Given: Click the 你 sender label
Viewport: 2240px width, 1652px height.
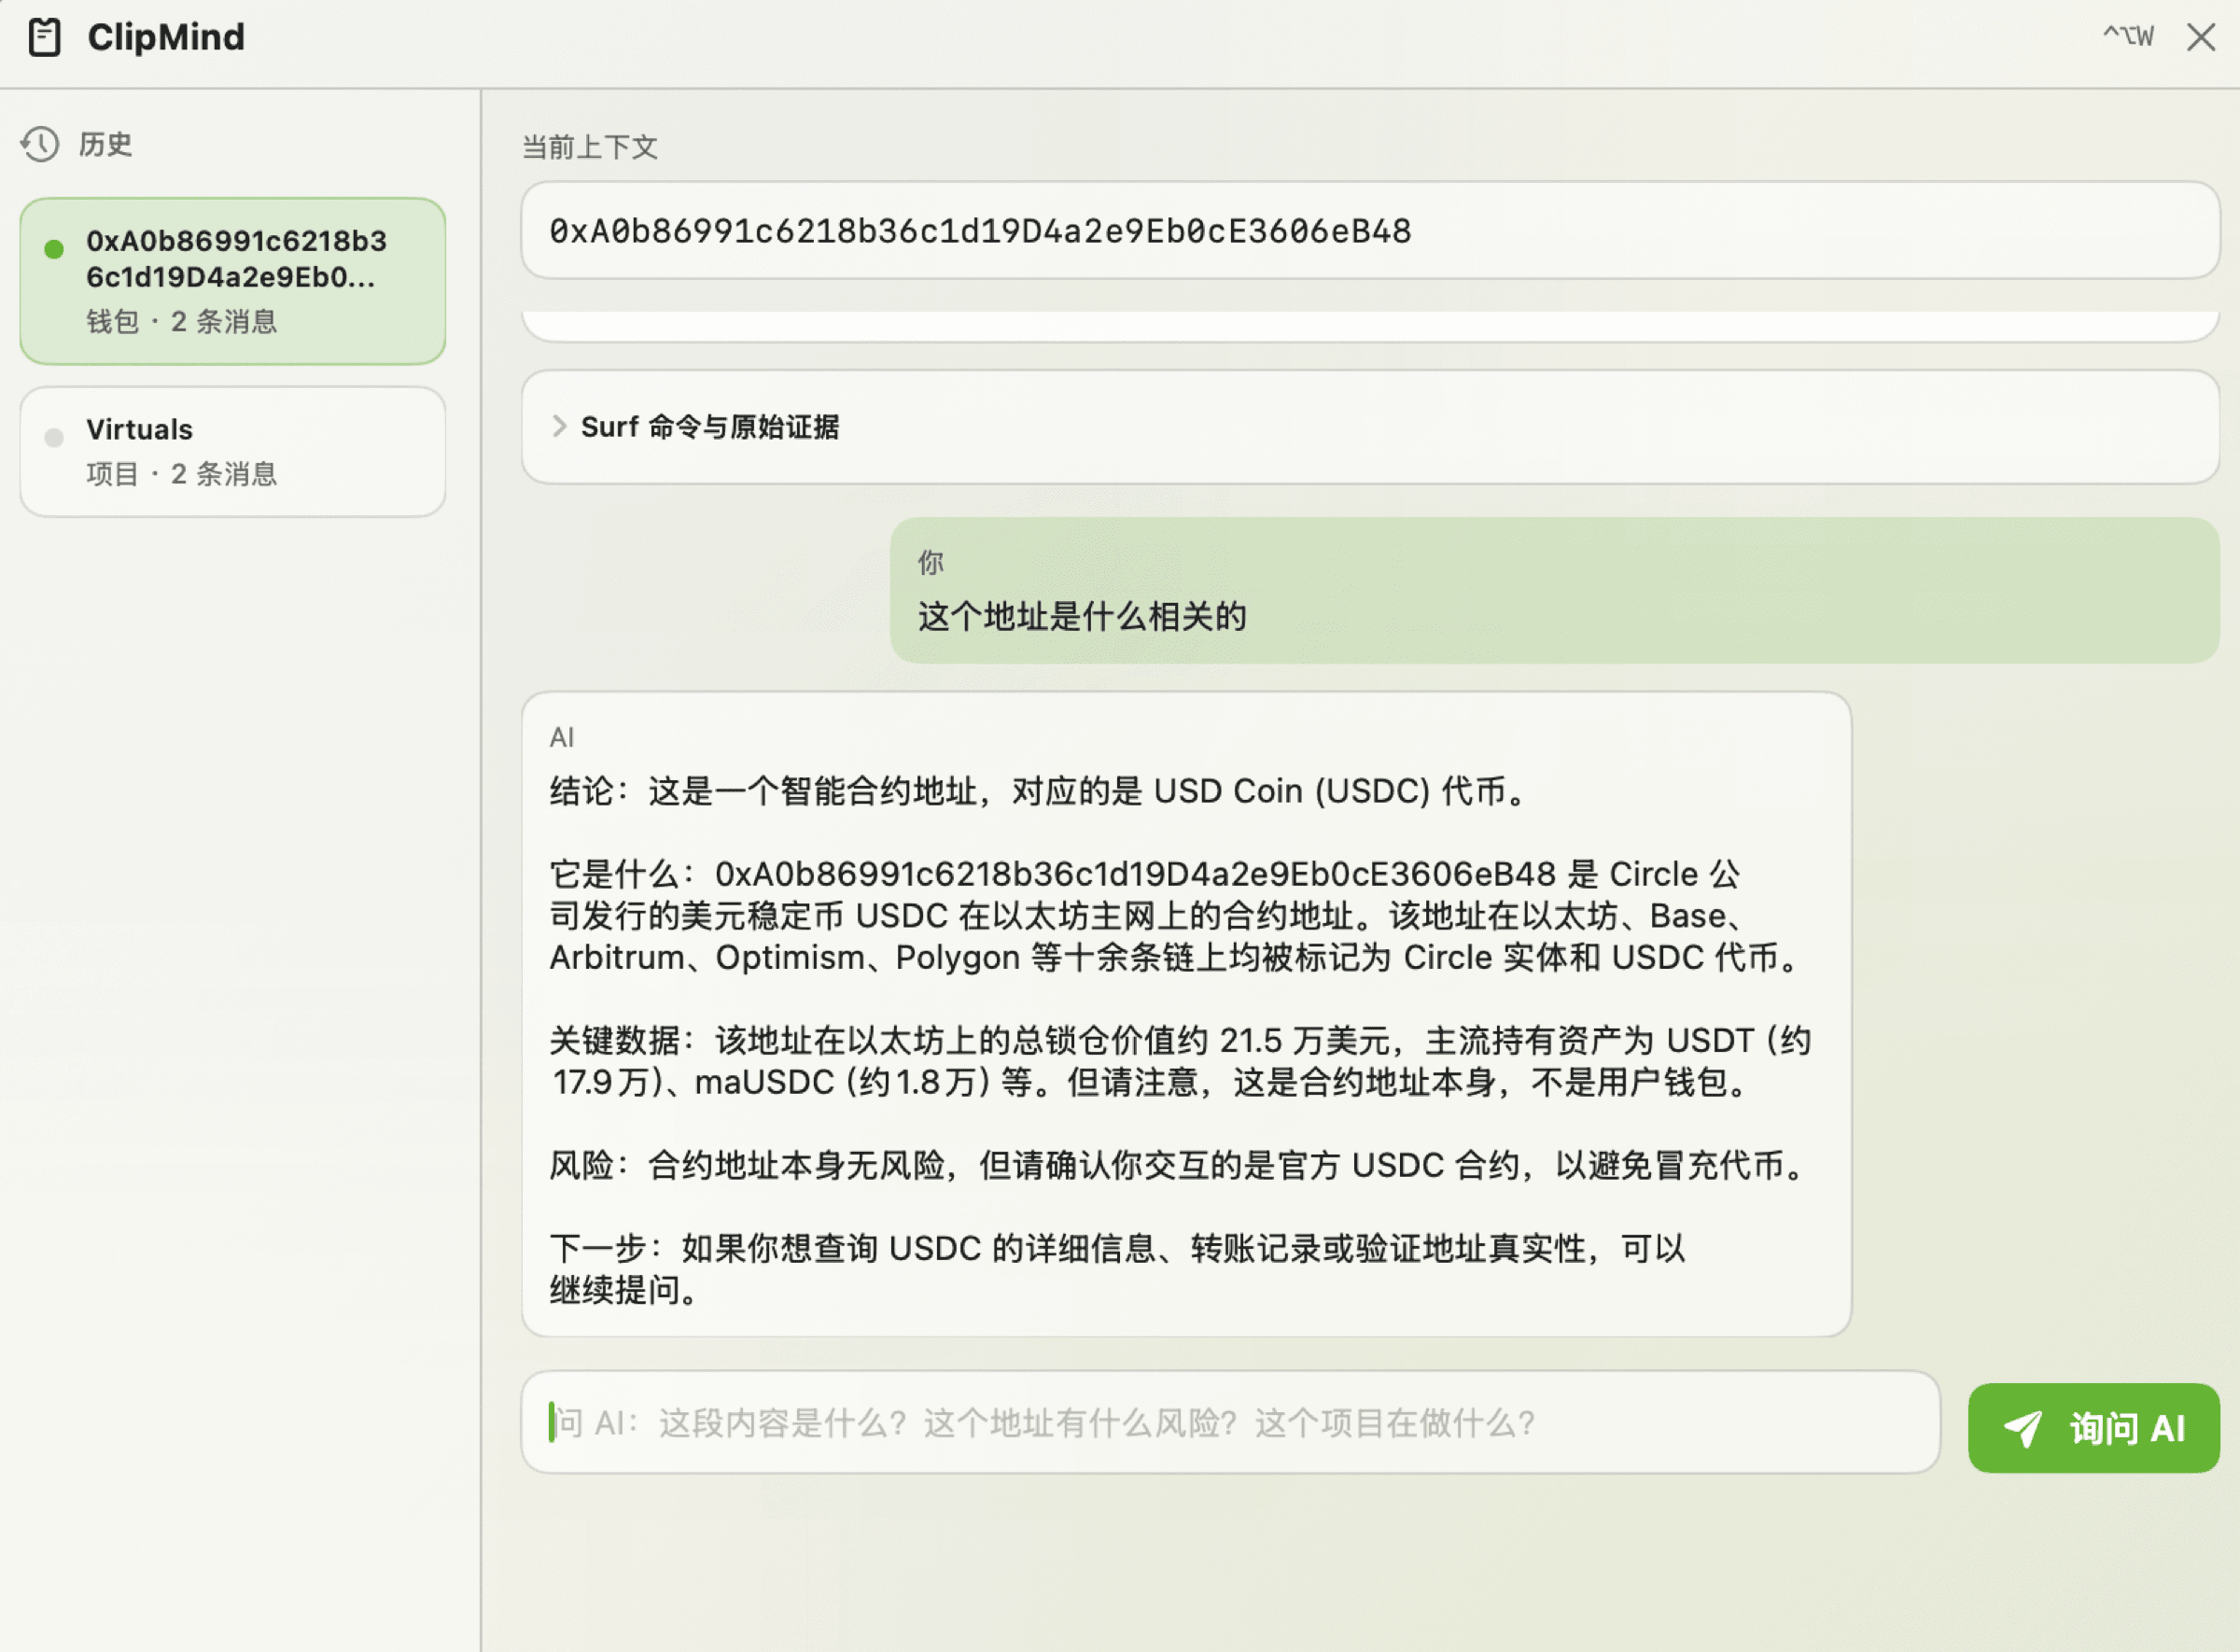Looking at the screenshot, I should click(930, 563).
